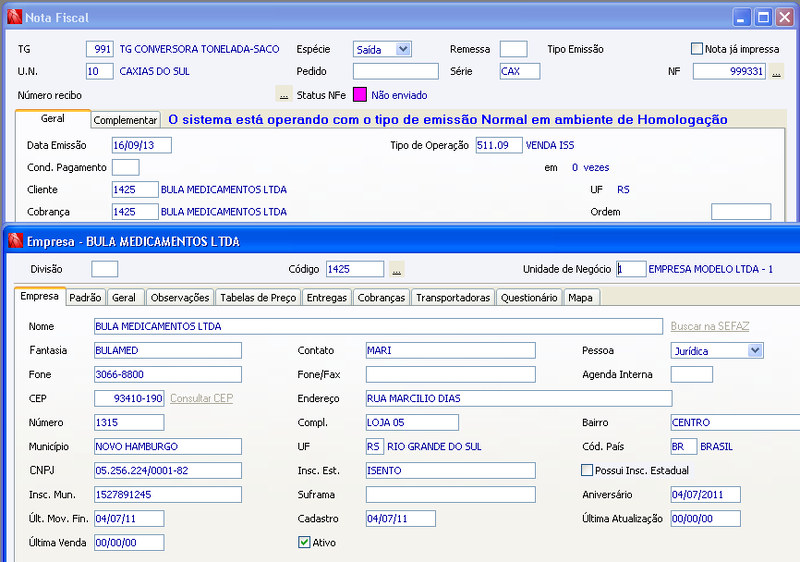Image resolution: width=800 pixels, height=562 pixels.
Task: Click the Fantasia field BULAMED
Action: [x=168, y=350]
